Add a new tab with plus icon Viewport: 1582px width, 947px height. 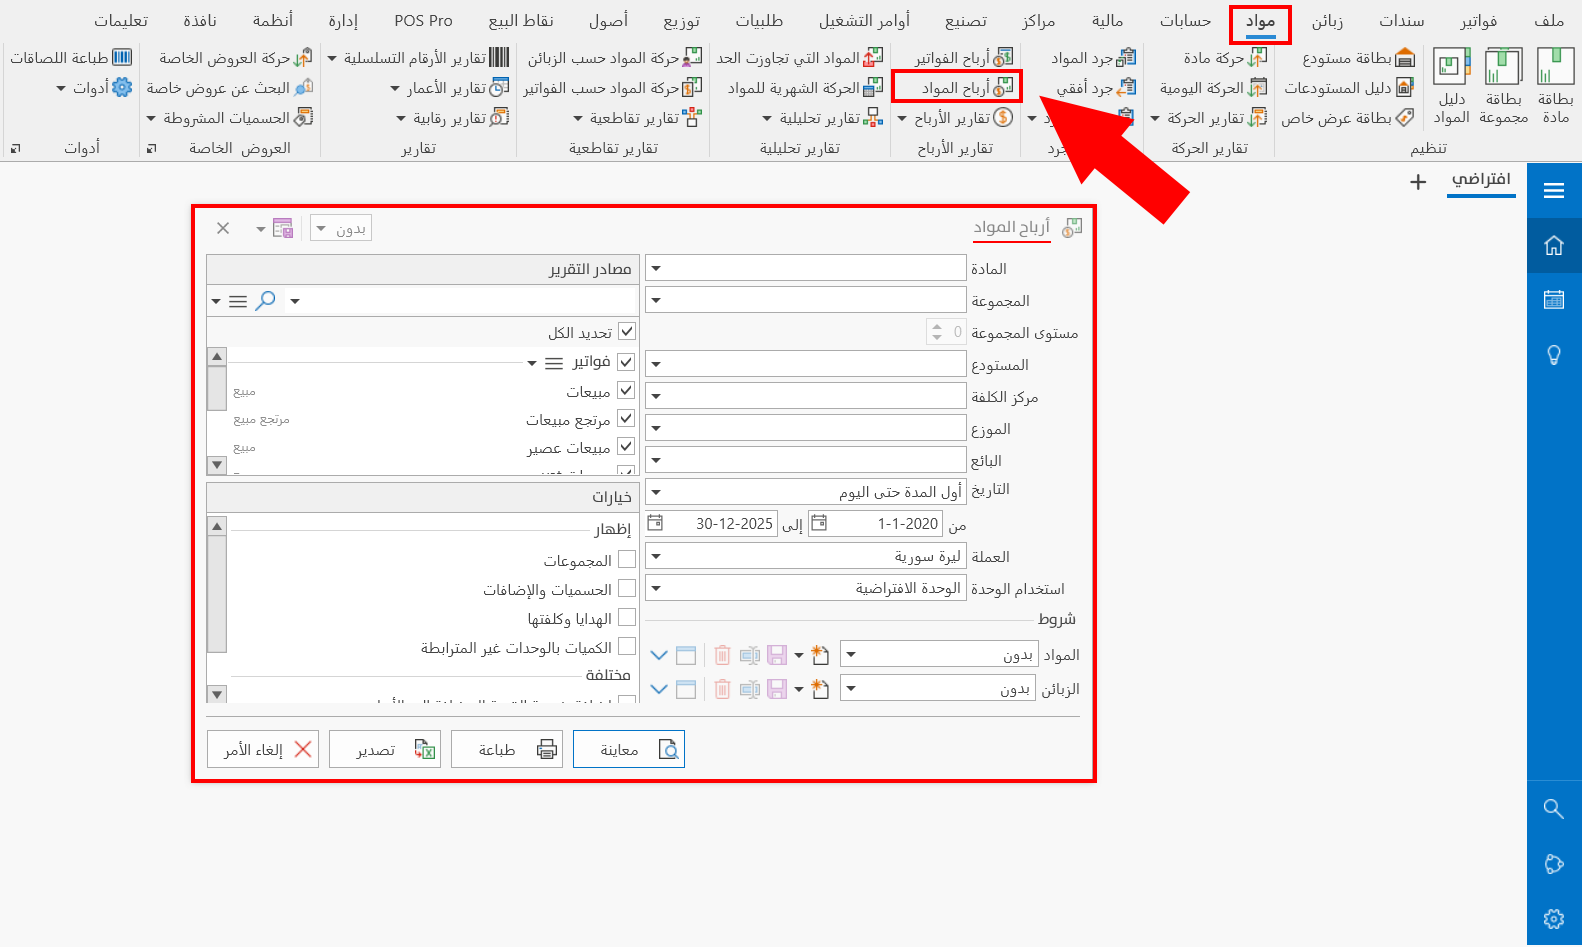(1418, 182)
